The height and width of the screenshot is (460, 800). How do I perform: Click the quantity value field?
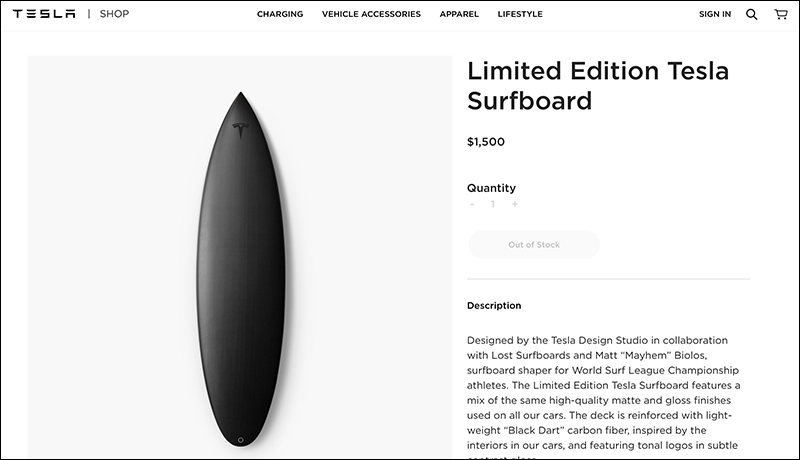pyautogui.click(x=493, y=204)
